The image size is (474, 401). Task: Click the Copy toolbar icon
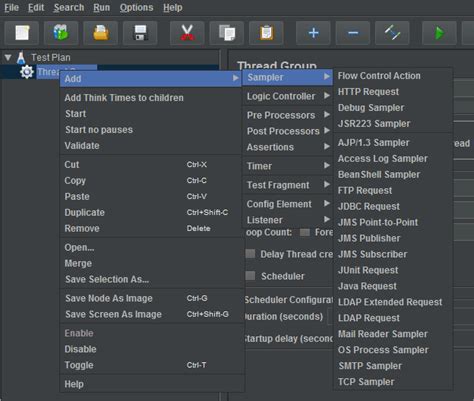click(227, 33)
